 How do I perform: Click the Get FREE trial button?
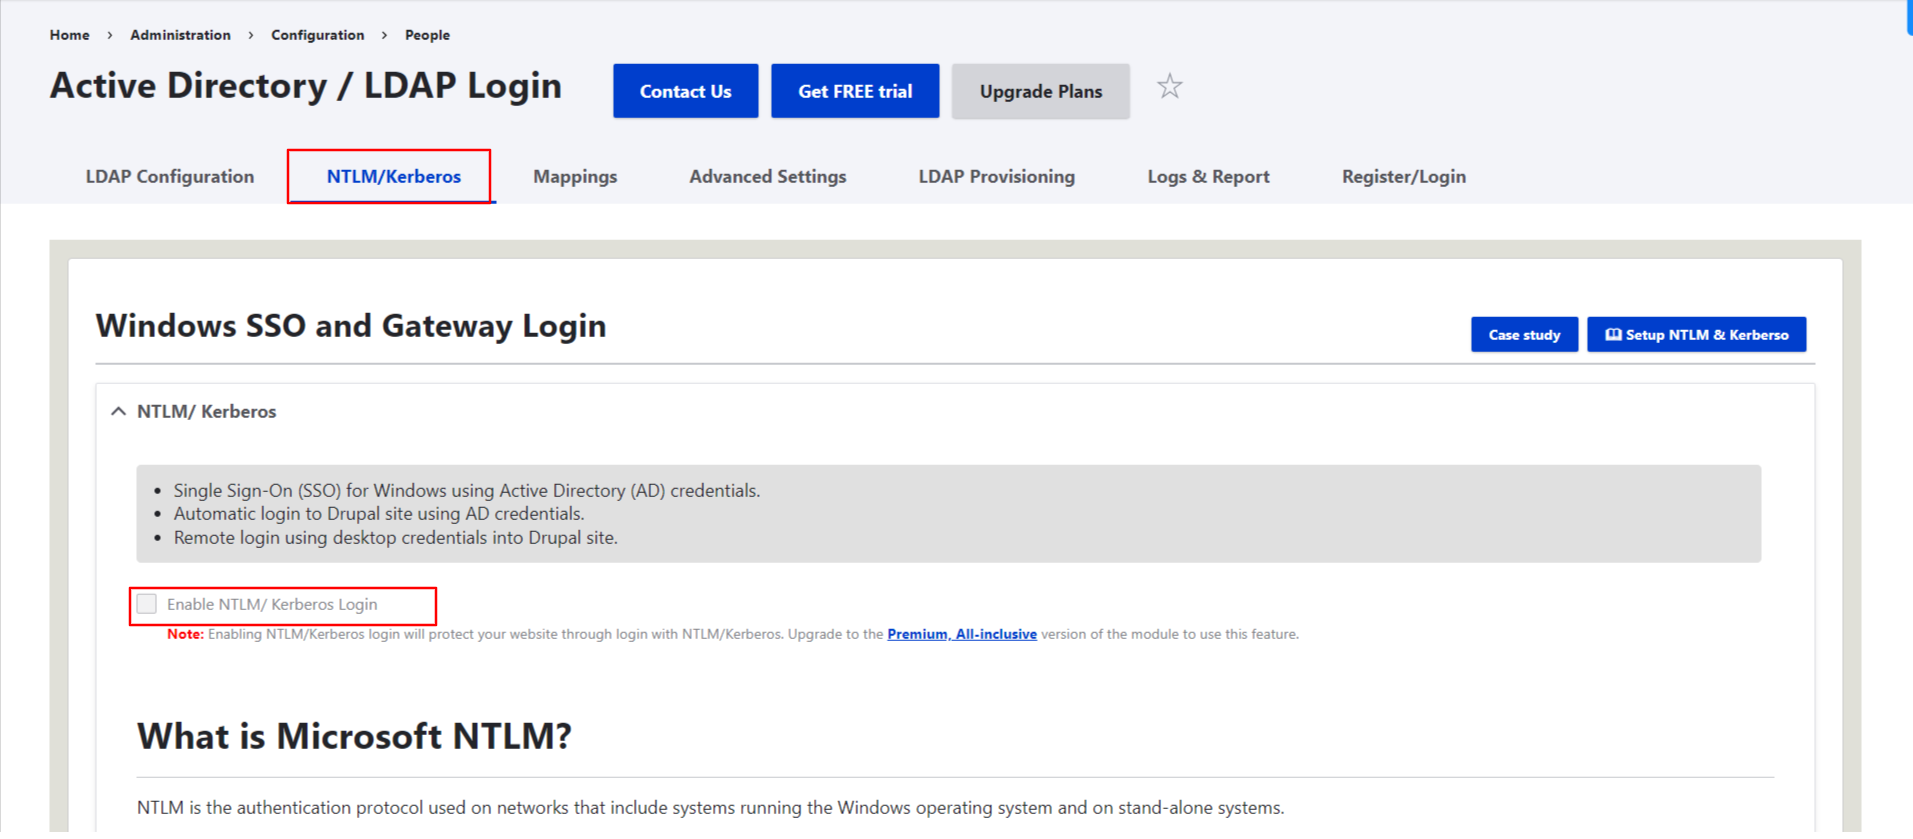click(x=855, y=91)
